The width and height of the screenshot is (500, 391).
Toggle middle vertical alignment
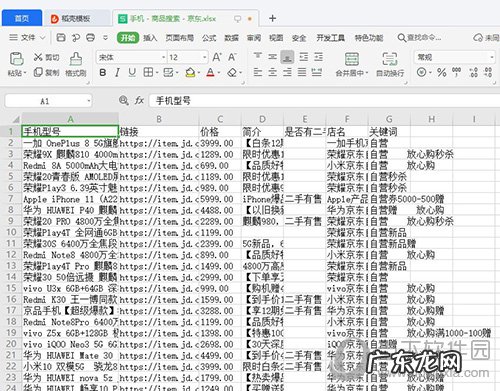click(272, 57)
